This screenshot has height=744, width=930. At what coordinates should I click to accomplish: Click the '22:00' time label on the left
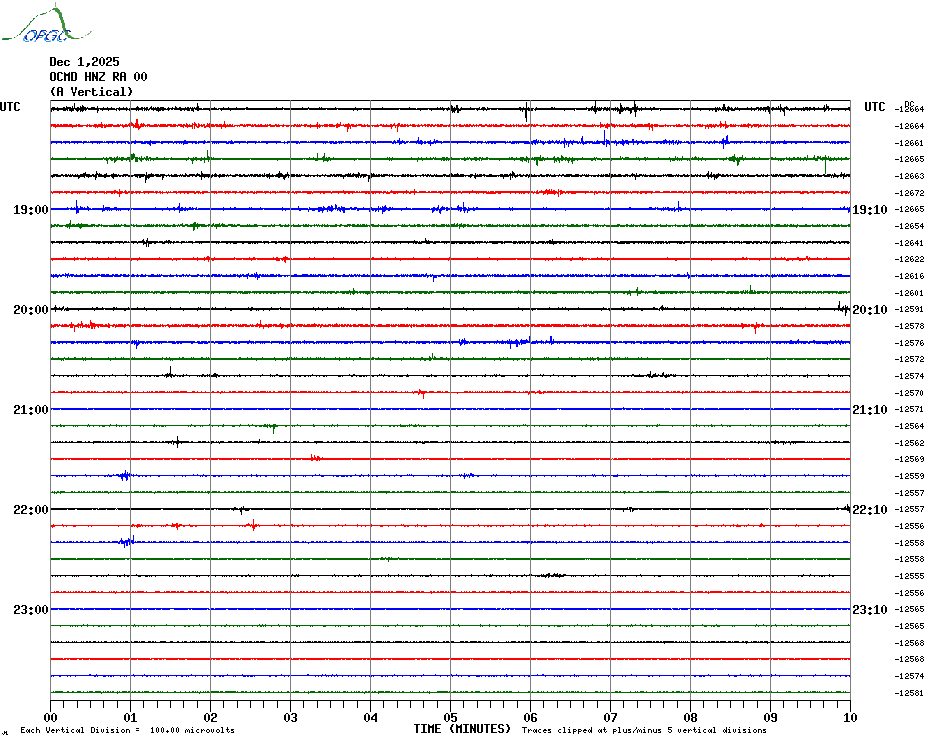31,510
